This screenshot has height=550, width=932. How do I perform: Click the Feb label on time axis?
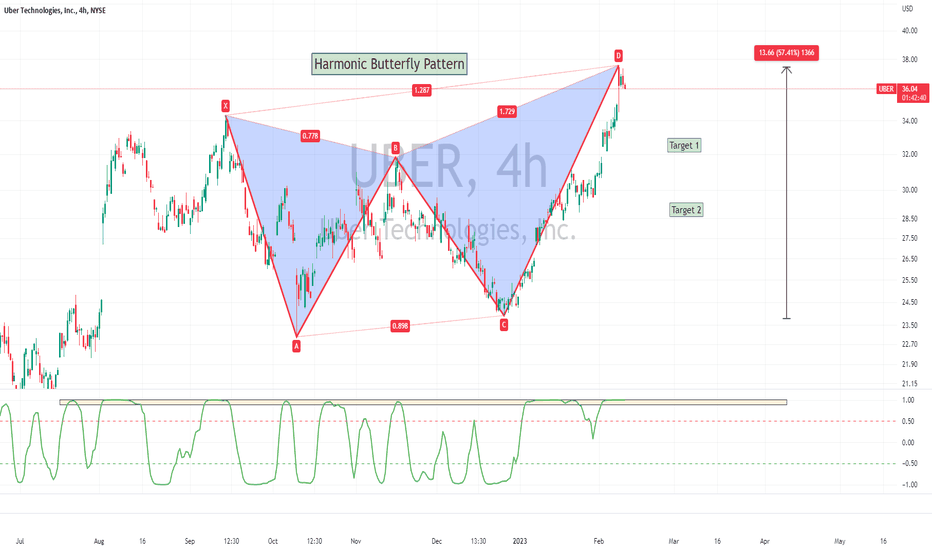click(x=599, y=541)
